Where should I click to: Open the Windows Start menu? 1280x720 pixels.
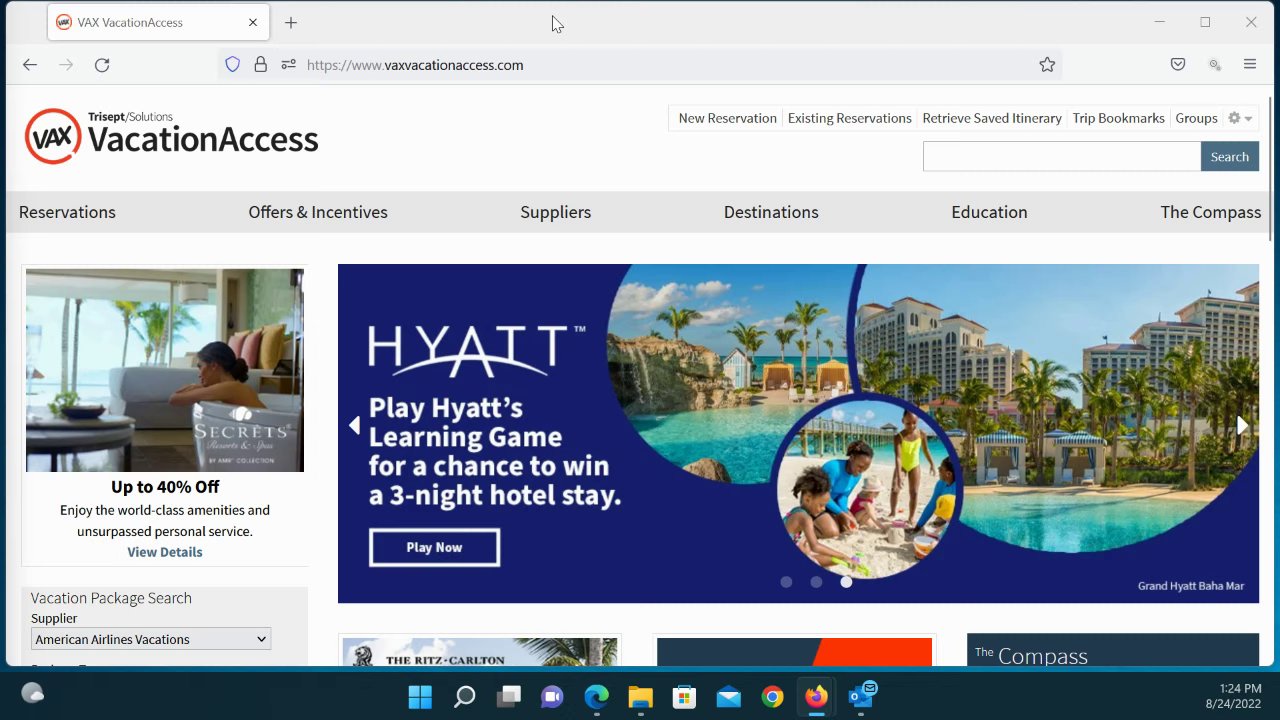(420, 697)
